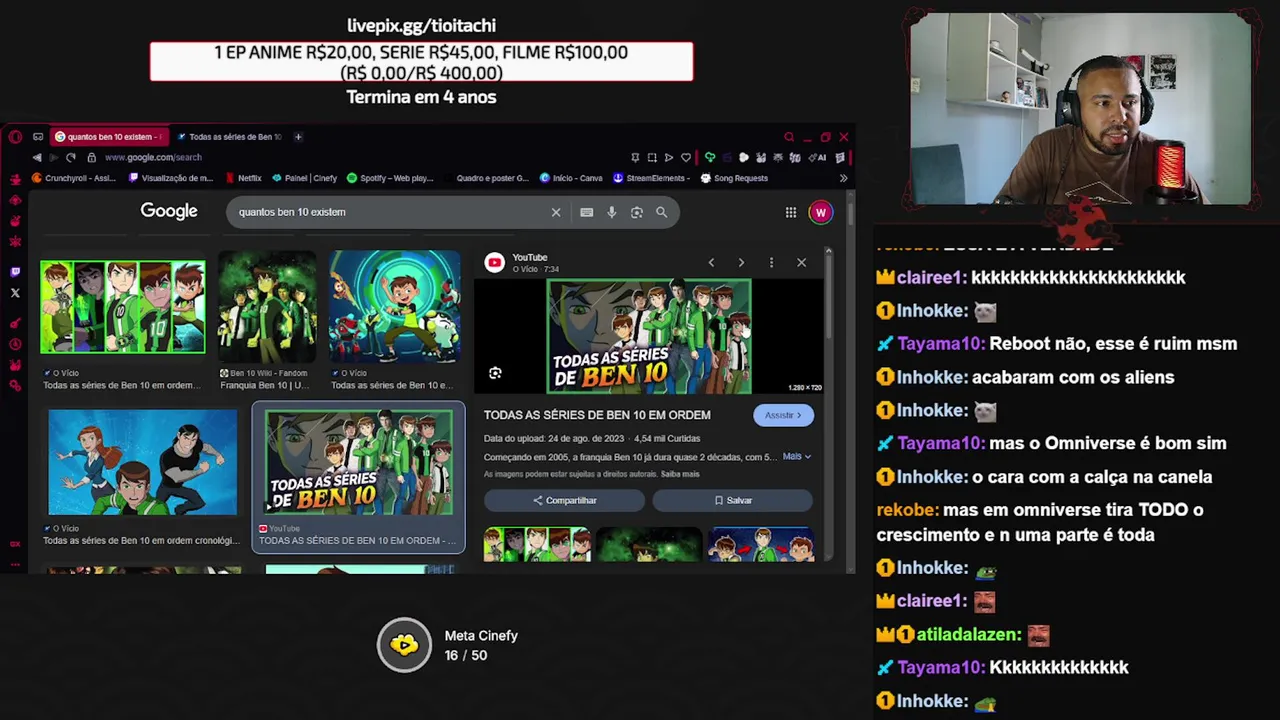Open the workspaces icon beside the tabs
This screenshot has height=720, width=1280.
pyautogui.click(x=38, y=137)
